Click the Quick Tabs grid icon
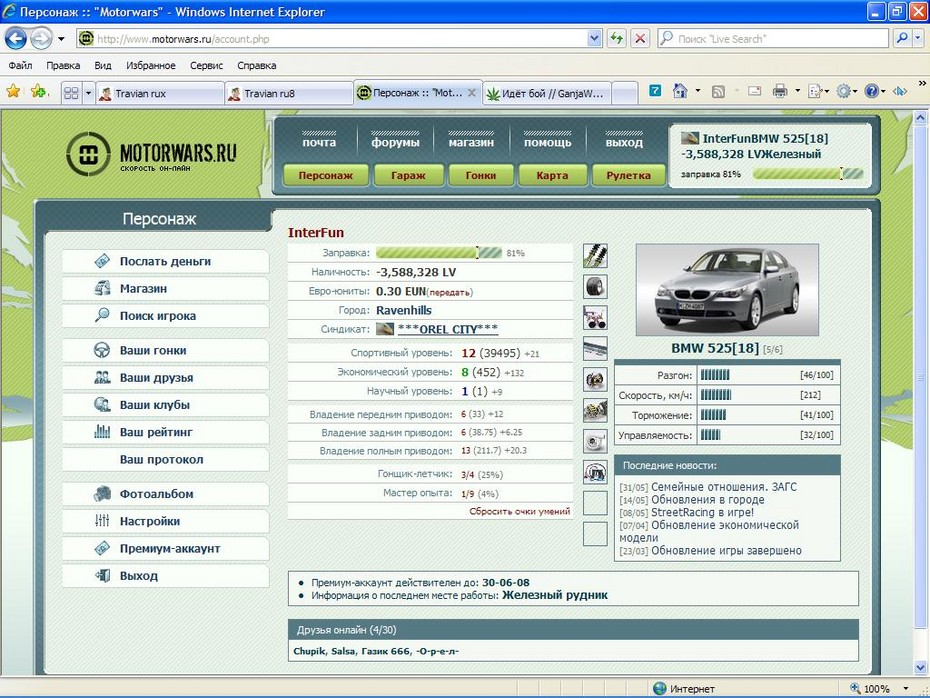 [71, 93]
